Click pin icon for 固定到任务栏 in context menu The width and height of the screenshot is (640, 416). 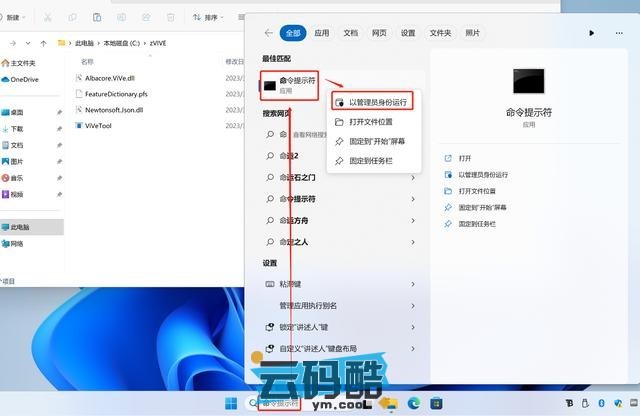click(339, 160)
